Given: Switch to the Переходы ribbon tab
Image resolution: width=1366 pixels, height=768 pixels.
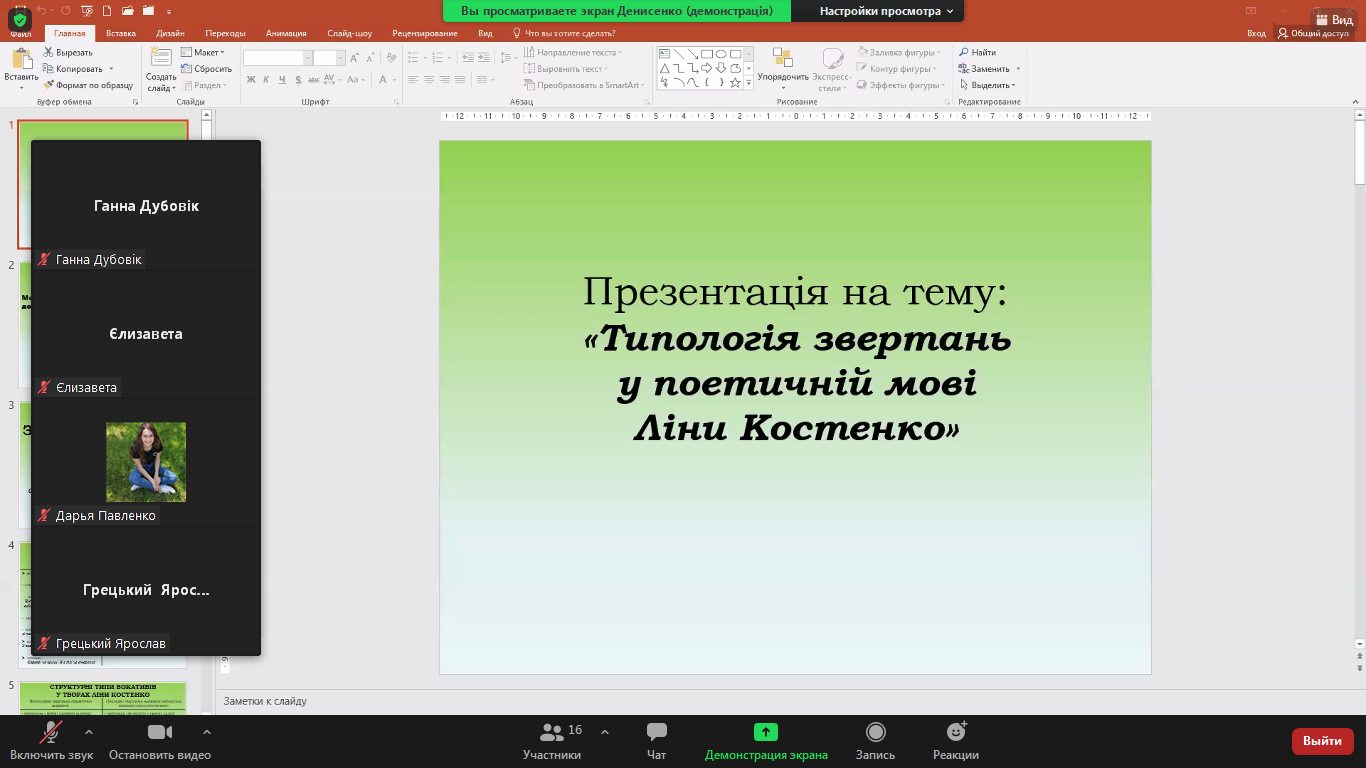Looking at the screenshot, I should 225,33.
